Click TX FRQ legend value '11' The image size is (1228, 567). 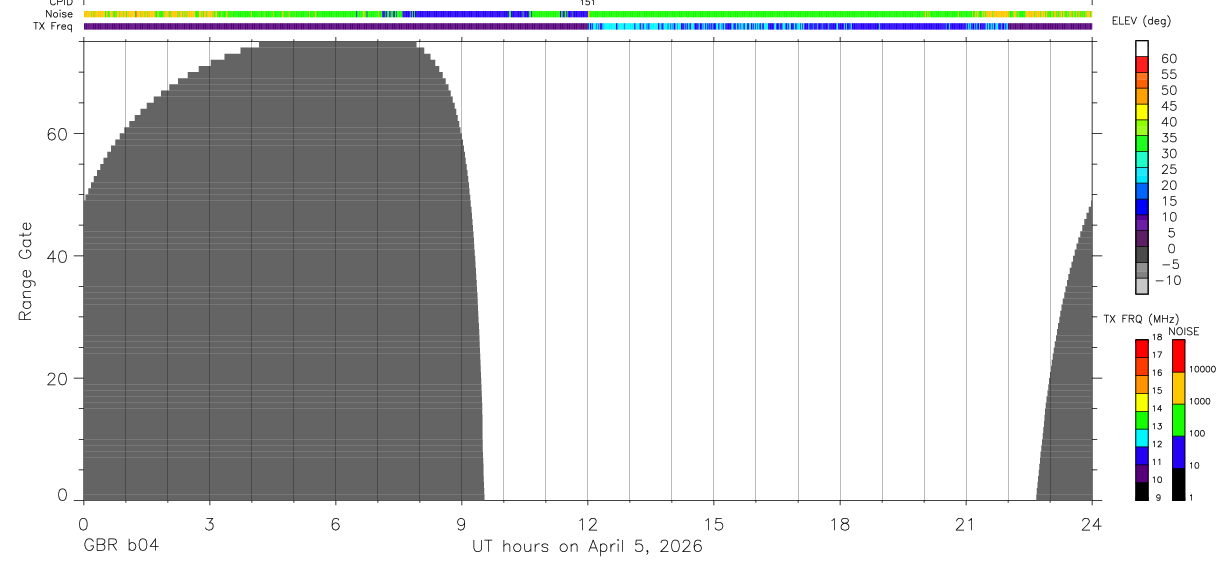[x=1156, y=462]
